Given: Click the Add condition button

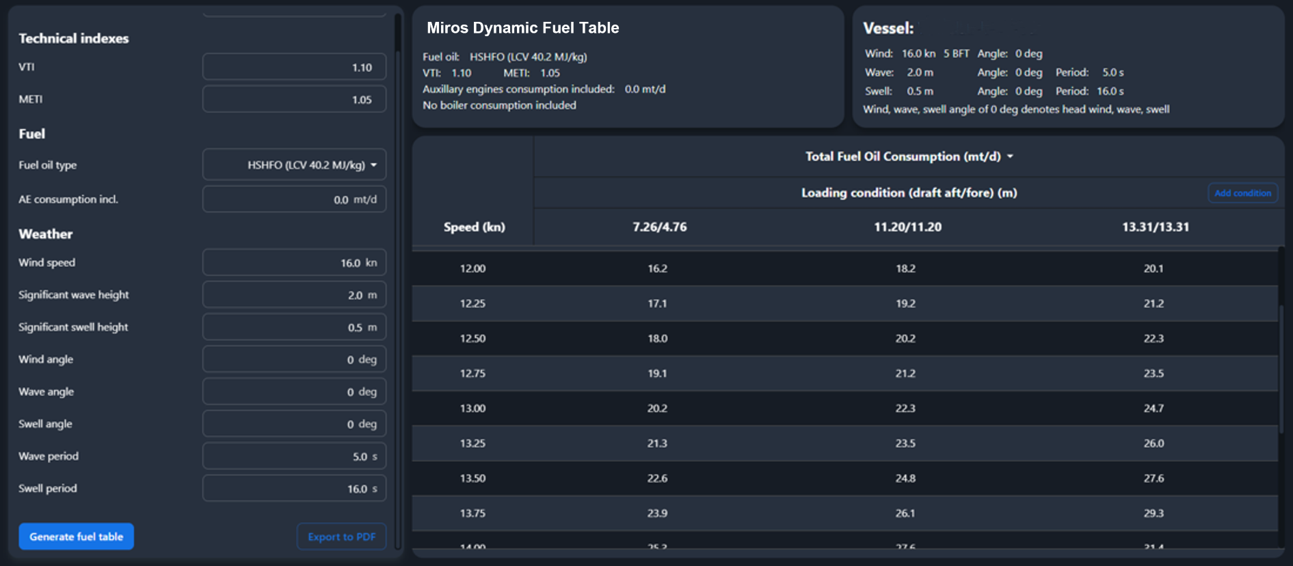Looking at the screenshot, I should (1242, 193).
